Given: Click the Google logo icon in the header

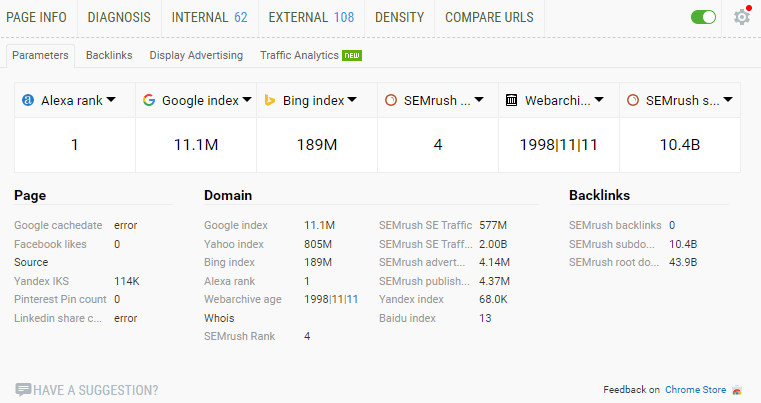Looking at the screenshot, I should tap(149, 101).
